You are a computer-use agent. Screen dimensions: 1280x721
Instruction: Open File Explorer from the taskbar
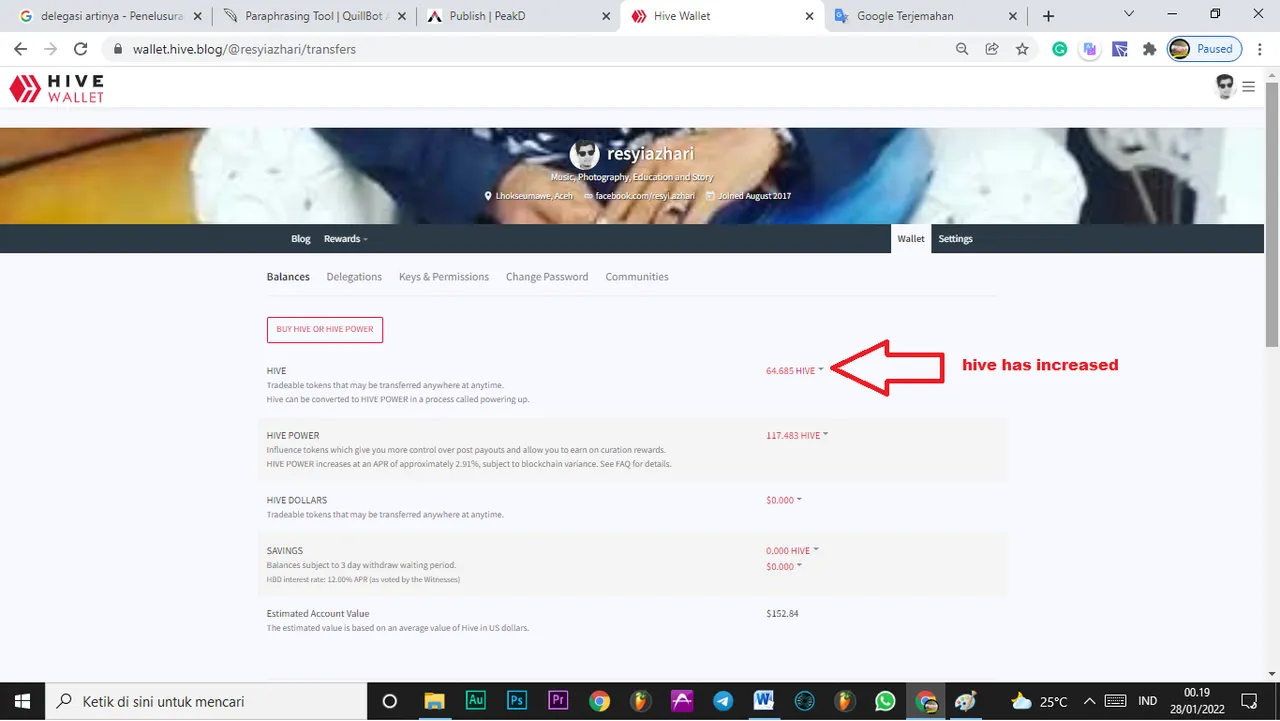tap(434, 701)
